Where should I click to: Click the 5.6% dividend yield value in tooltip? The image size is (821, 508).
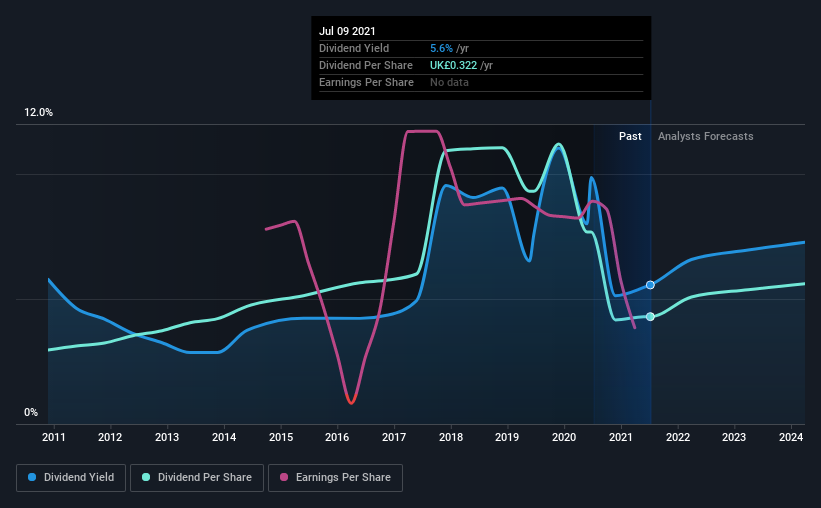441,48
